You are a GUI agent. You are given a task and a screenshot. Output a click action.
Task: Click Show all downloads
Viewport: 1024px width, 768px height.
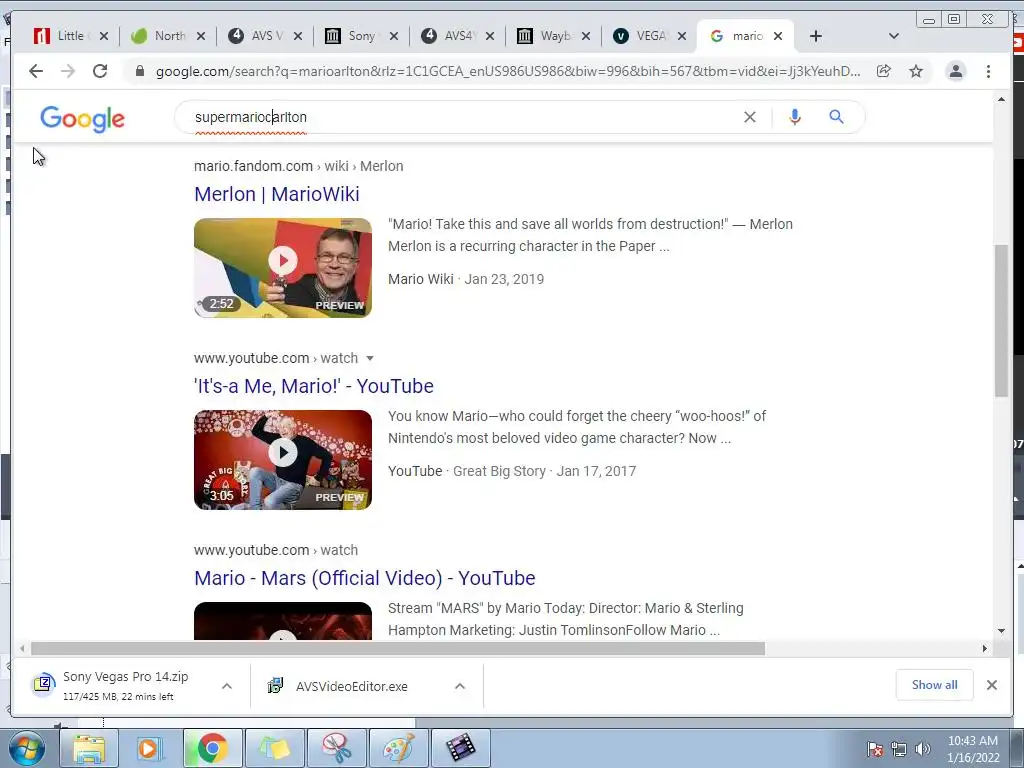(x=935, y=685)
